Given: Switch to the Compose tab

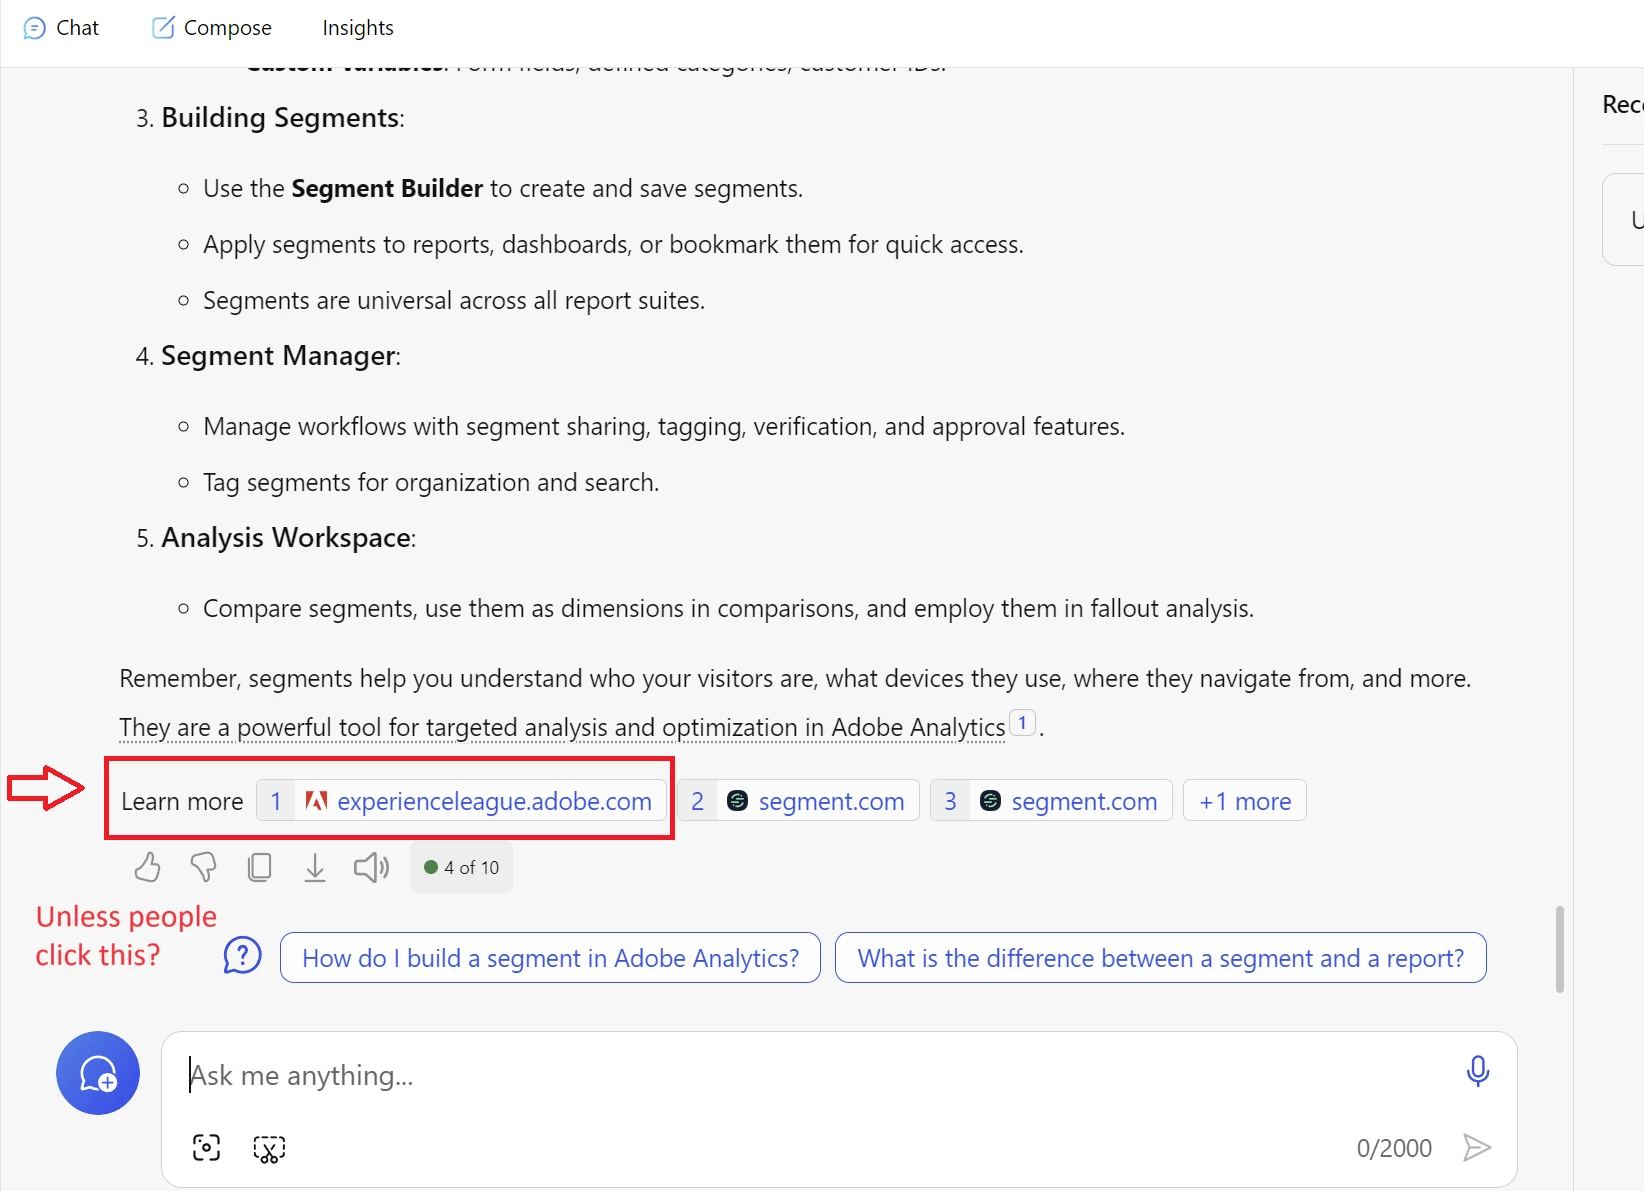Looking at the screenshot, I should [211, 28].
